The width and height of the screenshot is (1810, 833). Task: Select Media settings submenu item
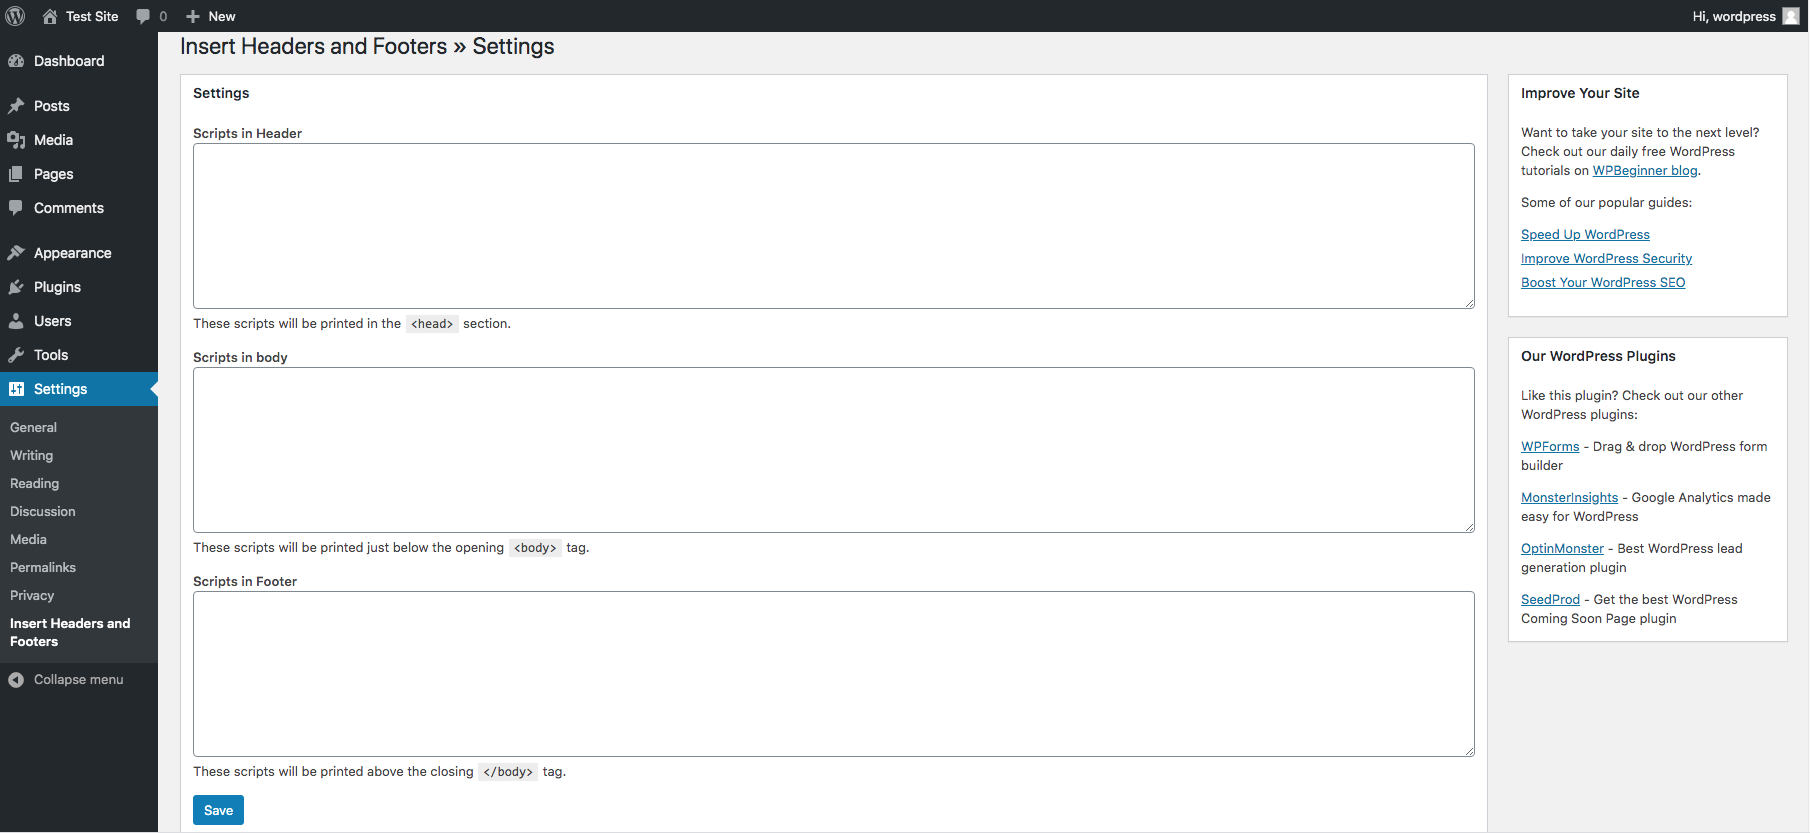28,539
